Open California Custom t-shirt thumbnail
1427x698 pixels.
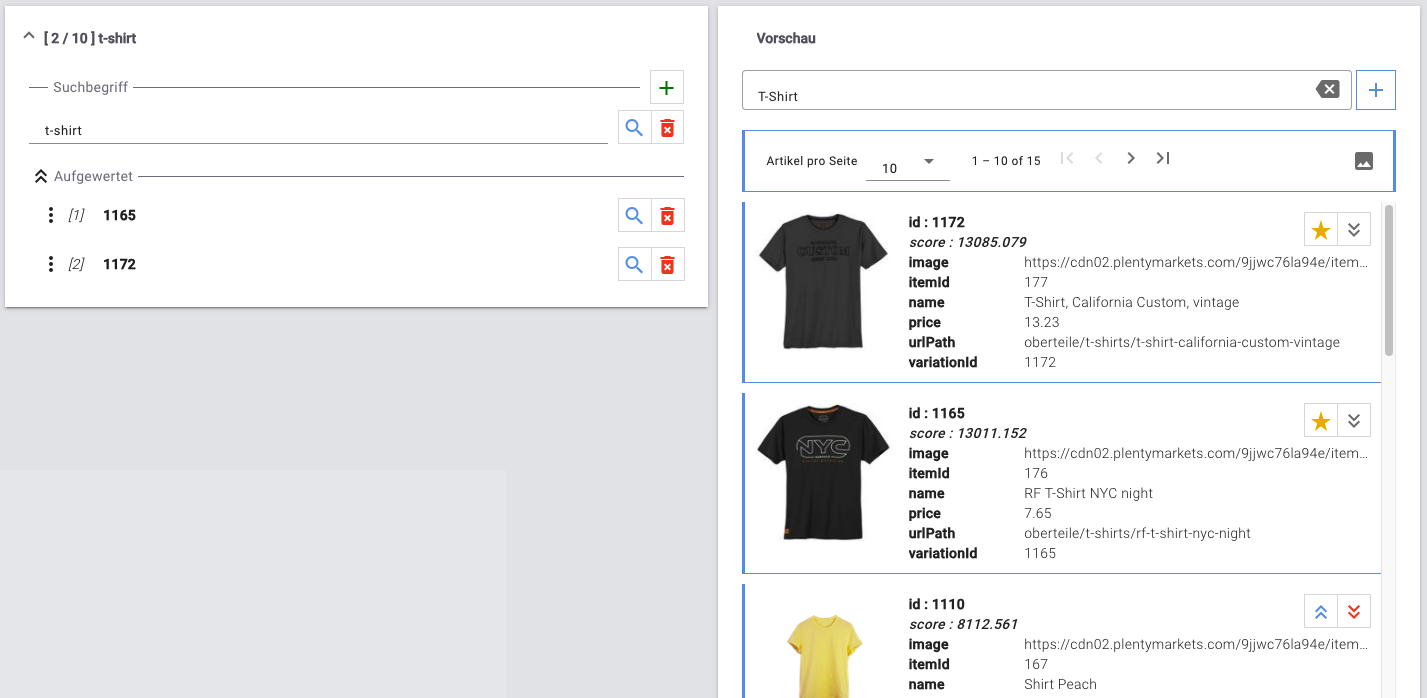click(x=824, y=281)
